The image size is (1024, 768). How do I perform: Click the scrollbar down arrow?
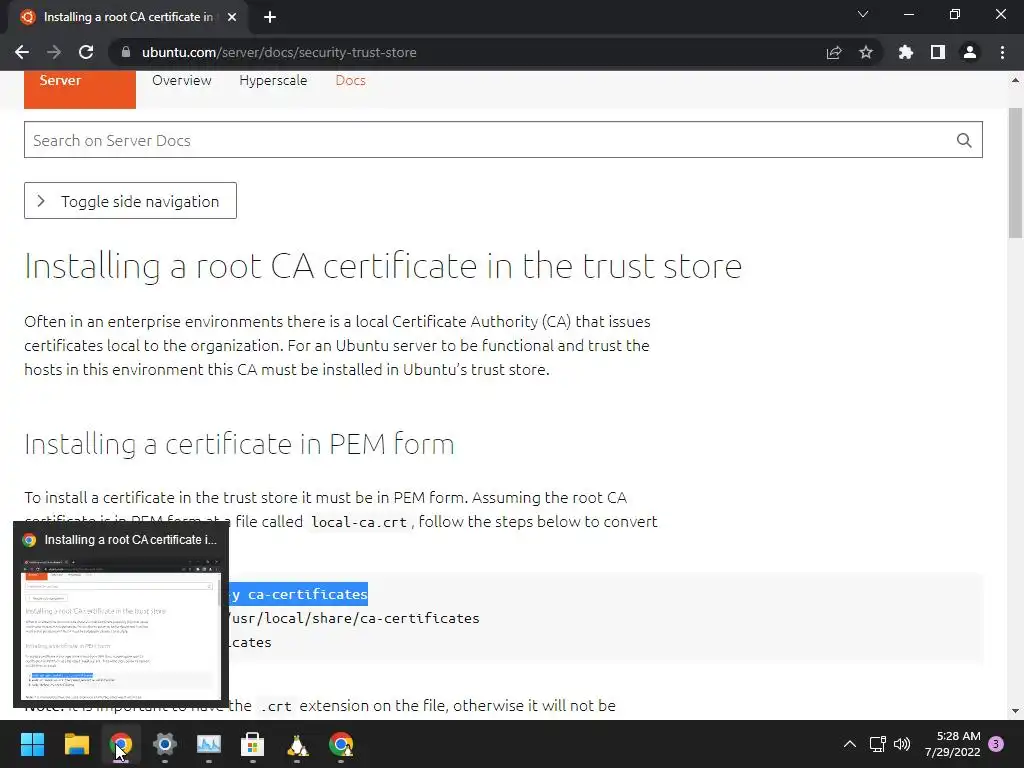point(1015,711)
